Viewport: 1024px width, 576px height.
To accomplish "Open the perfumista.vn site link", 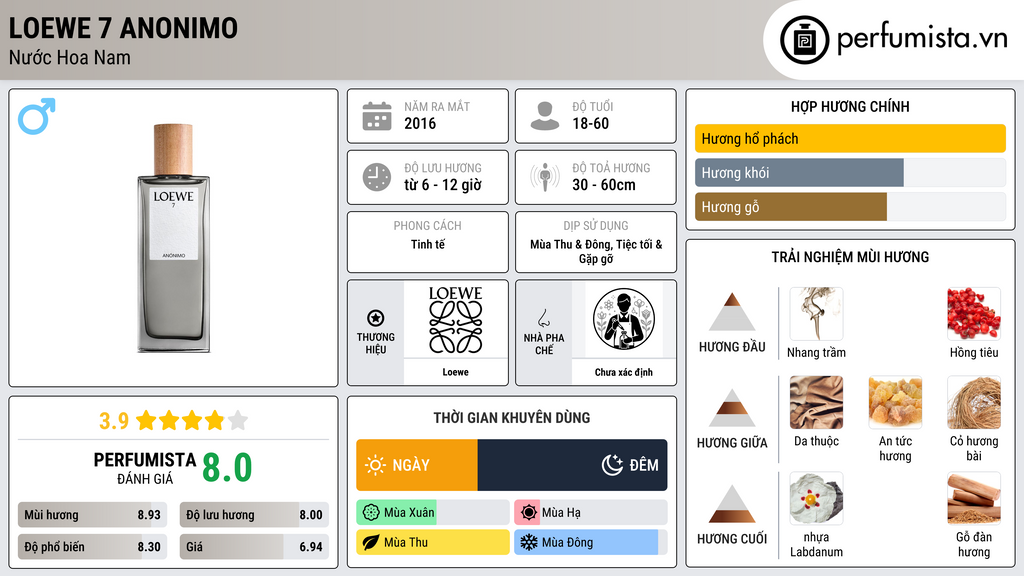I will click(922, 39).
